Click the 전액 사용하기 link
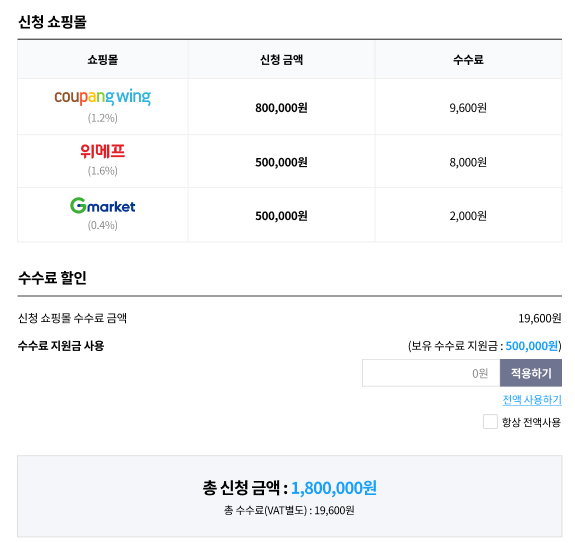575x543 pixels. [x=532, y=400]
